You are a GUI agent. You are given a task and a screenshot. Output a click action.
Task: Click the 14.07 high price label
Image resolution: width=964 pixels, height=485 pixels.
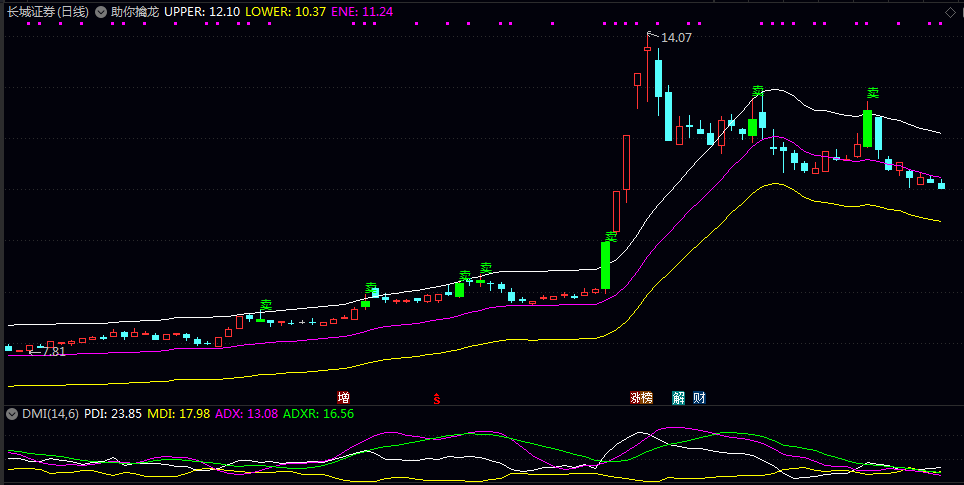coord(676,37)
